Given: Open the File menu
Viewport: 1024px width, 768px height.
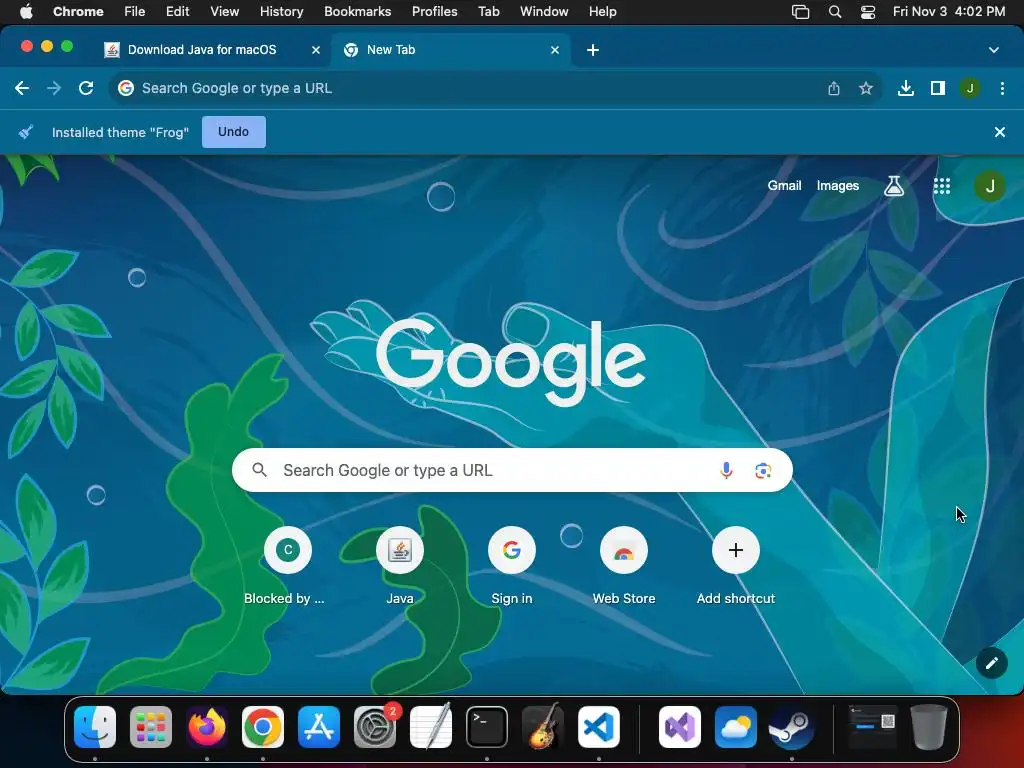Looking at the screenshot, I should (135, 12).
